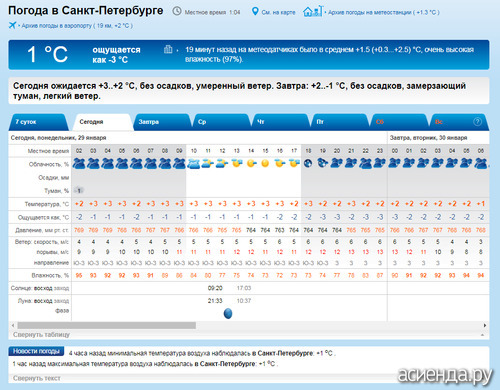
Task: Click the pressure value 769 at hour 02
Action: tap(79, 230)
